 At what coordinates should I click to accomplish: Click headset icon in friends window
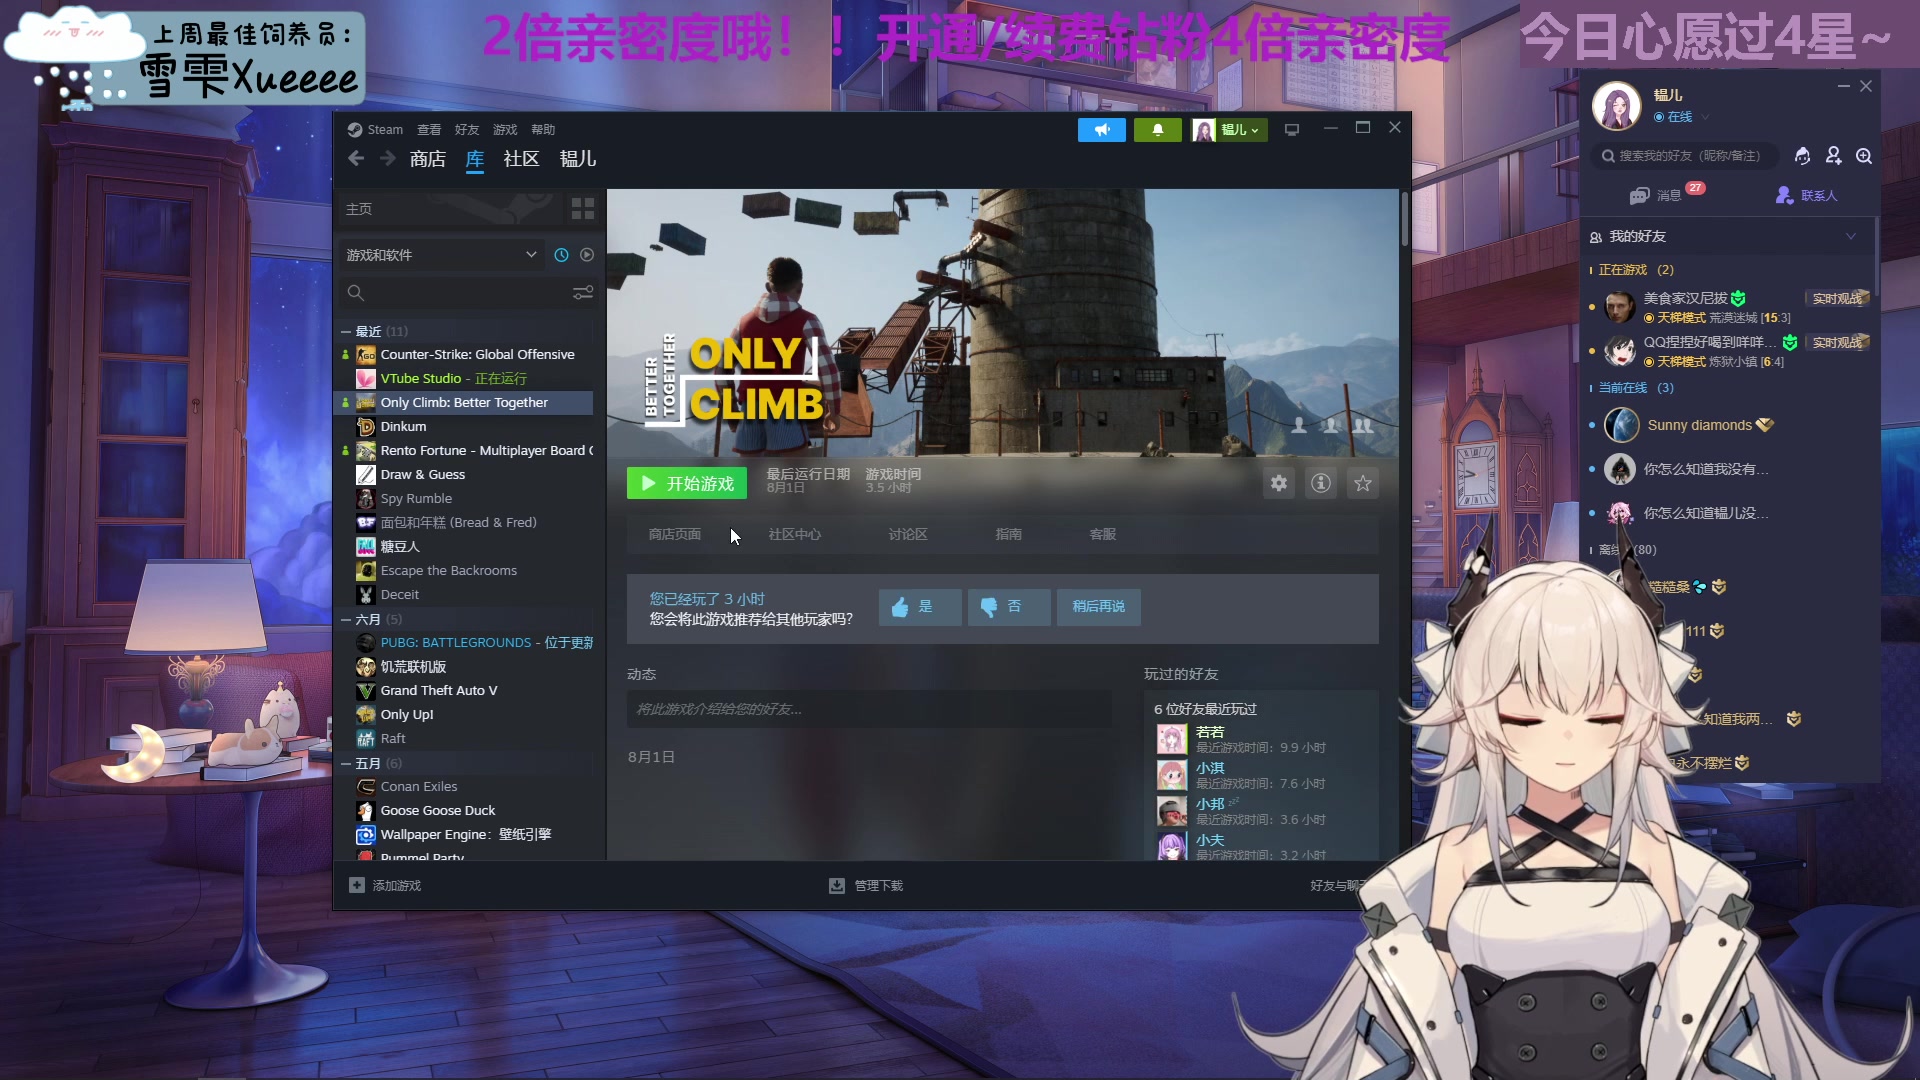(x=1802, y=156)
